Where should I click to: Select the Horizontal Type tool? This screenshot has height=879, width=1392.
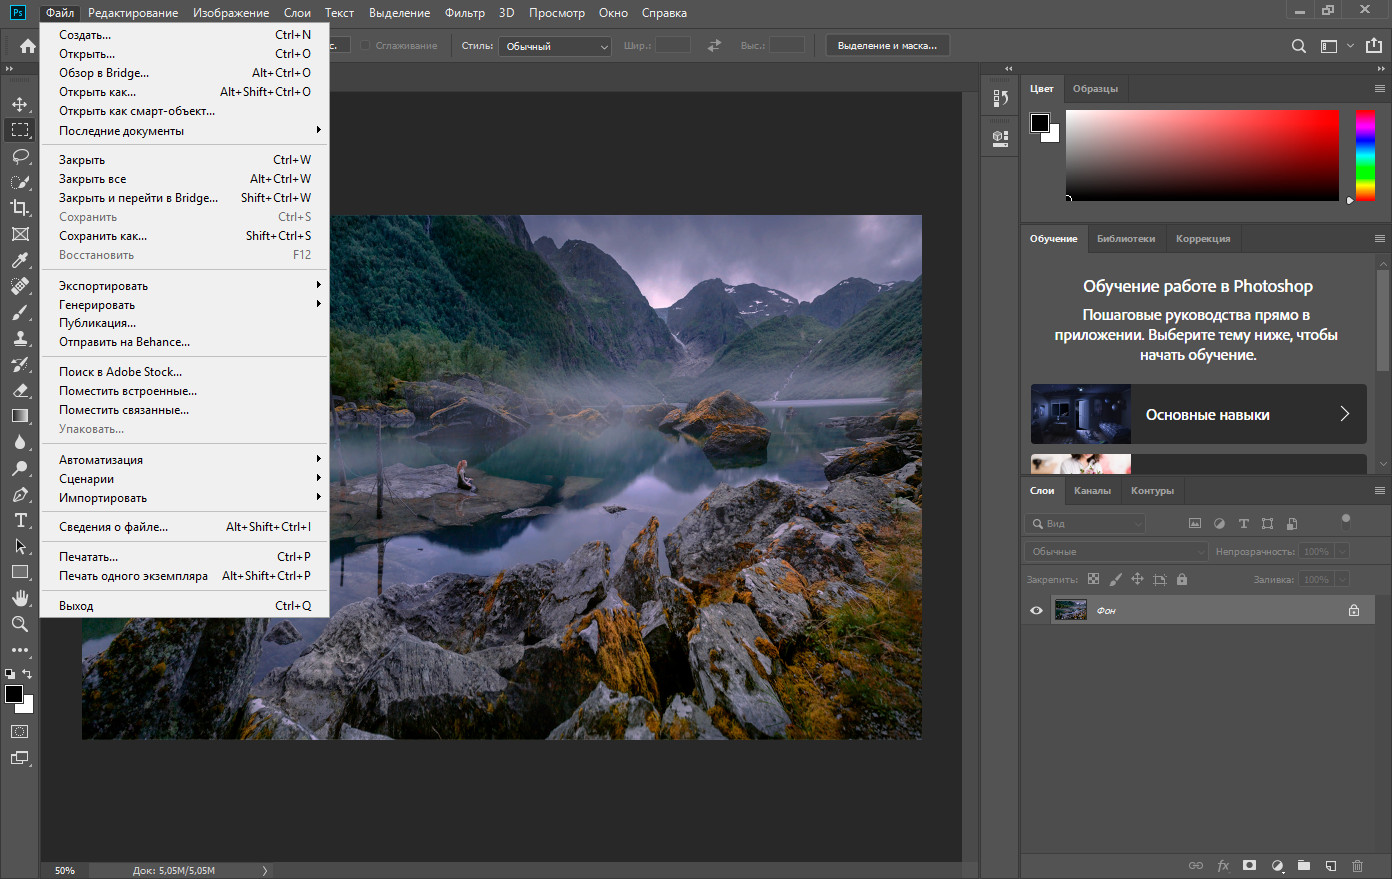tap(20, 520)
